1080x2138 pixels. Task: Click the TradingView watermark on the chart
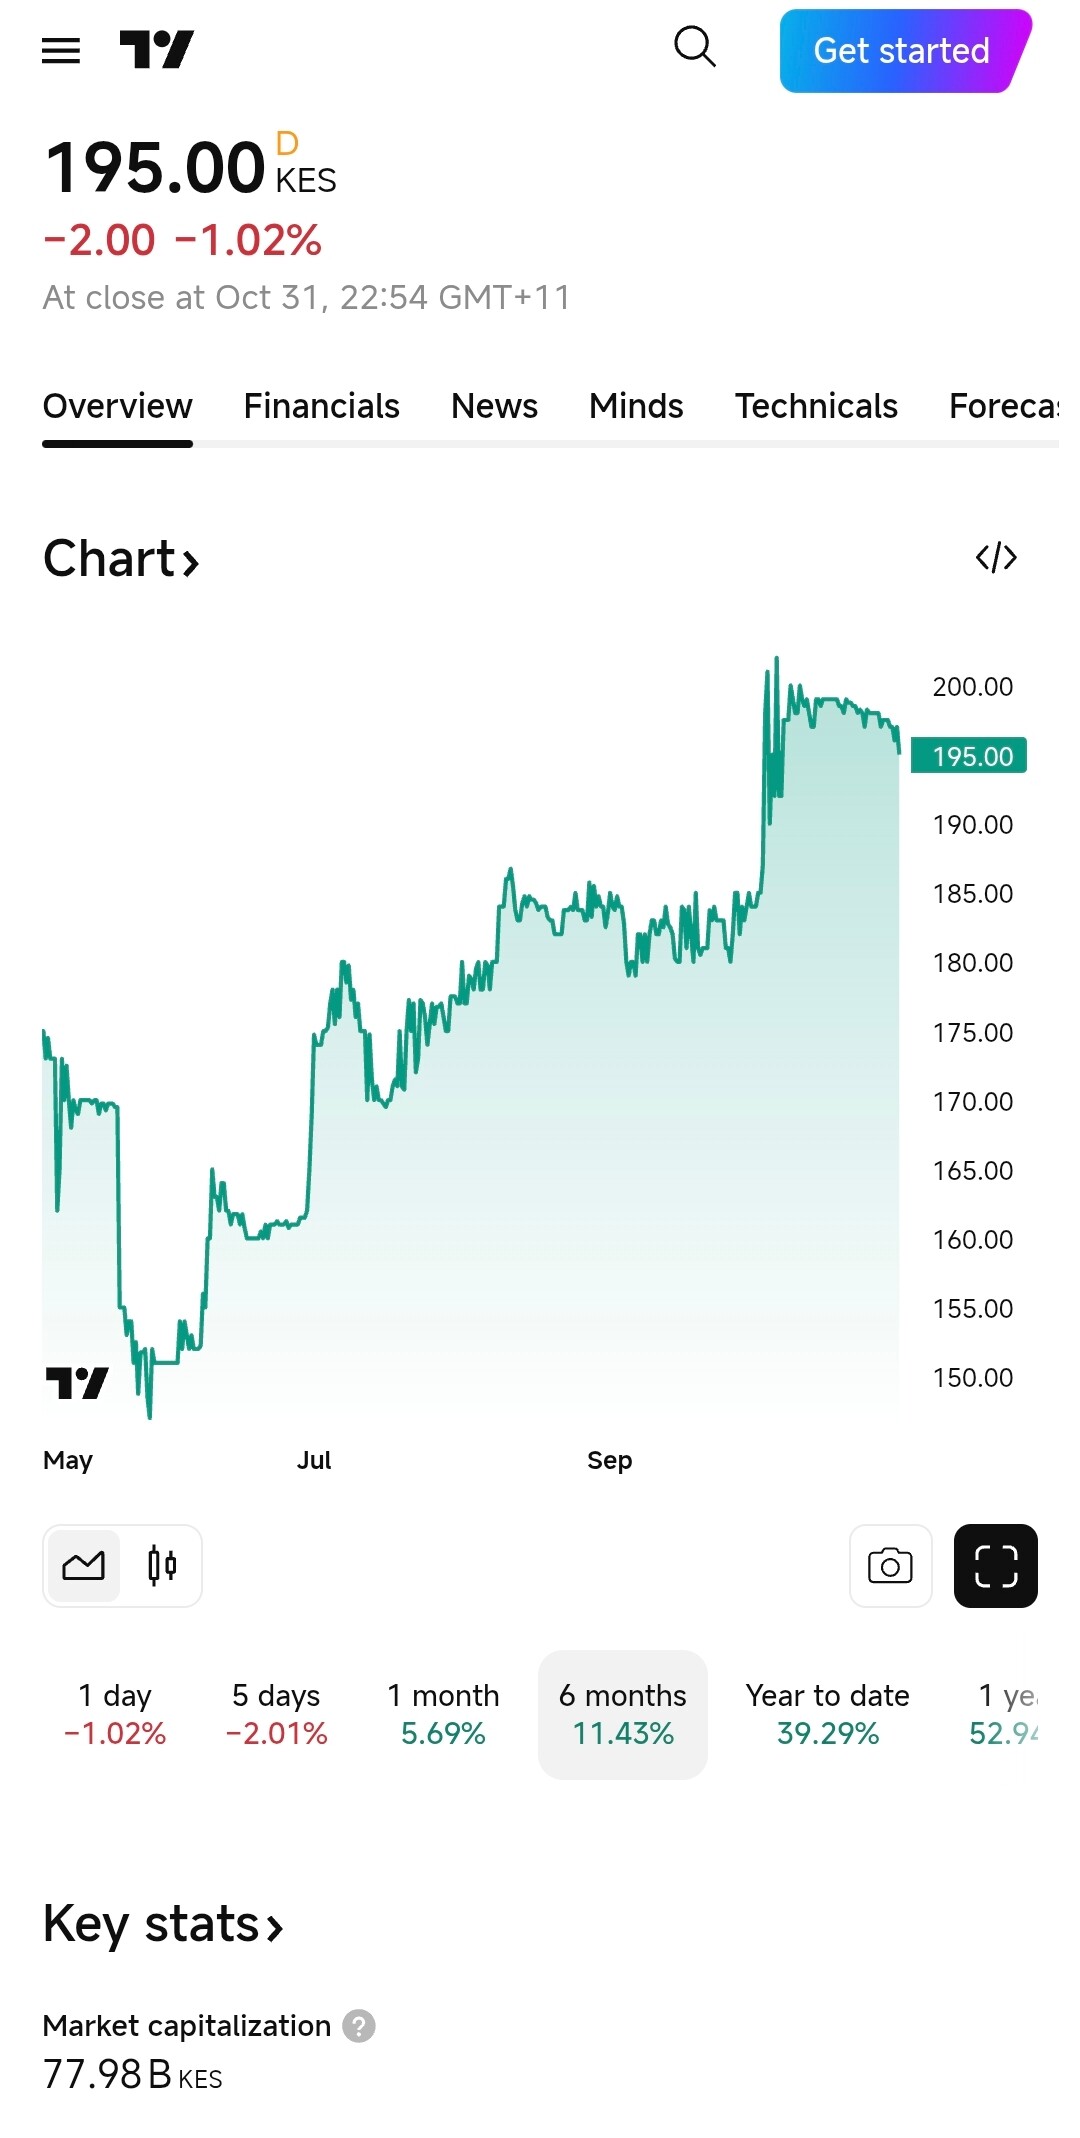tap(77, 1383)
